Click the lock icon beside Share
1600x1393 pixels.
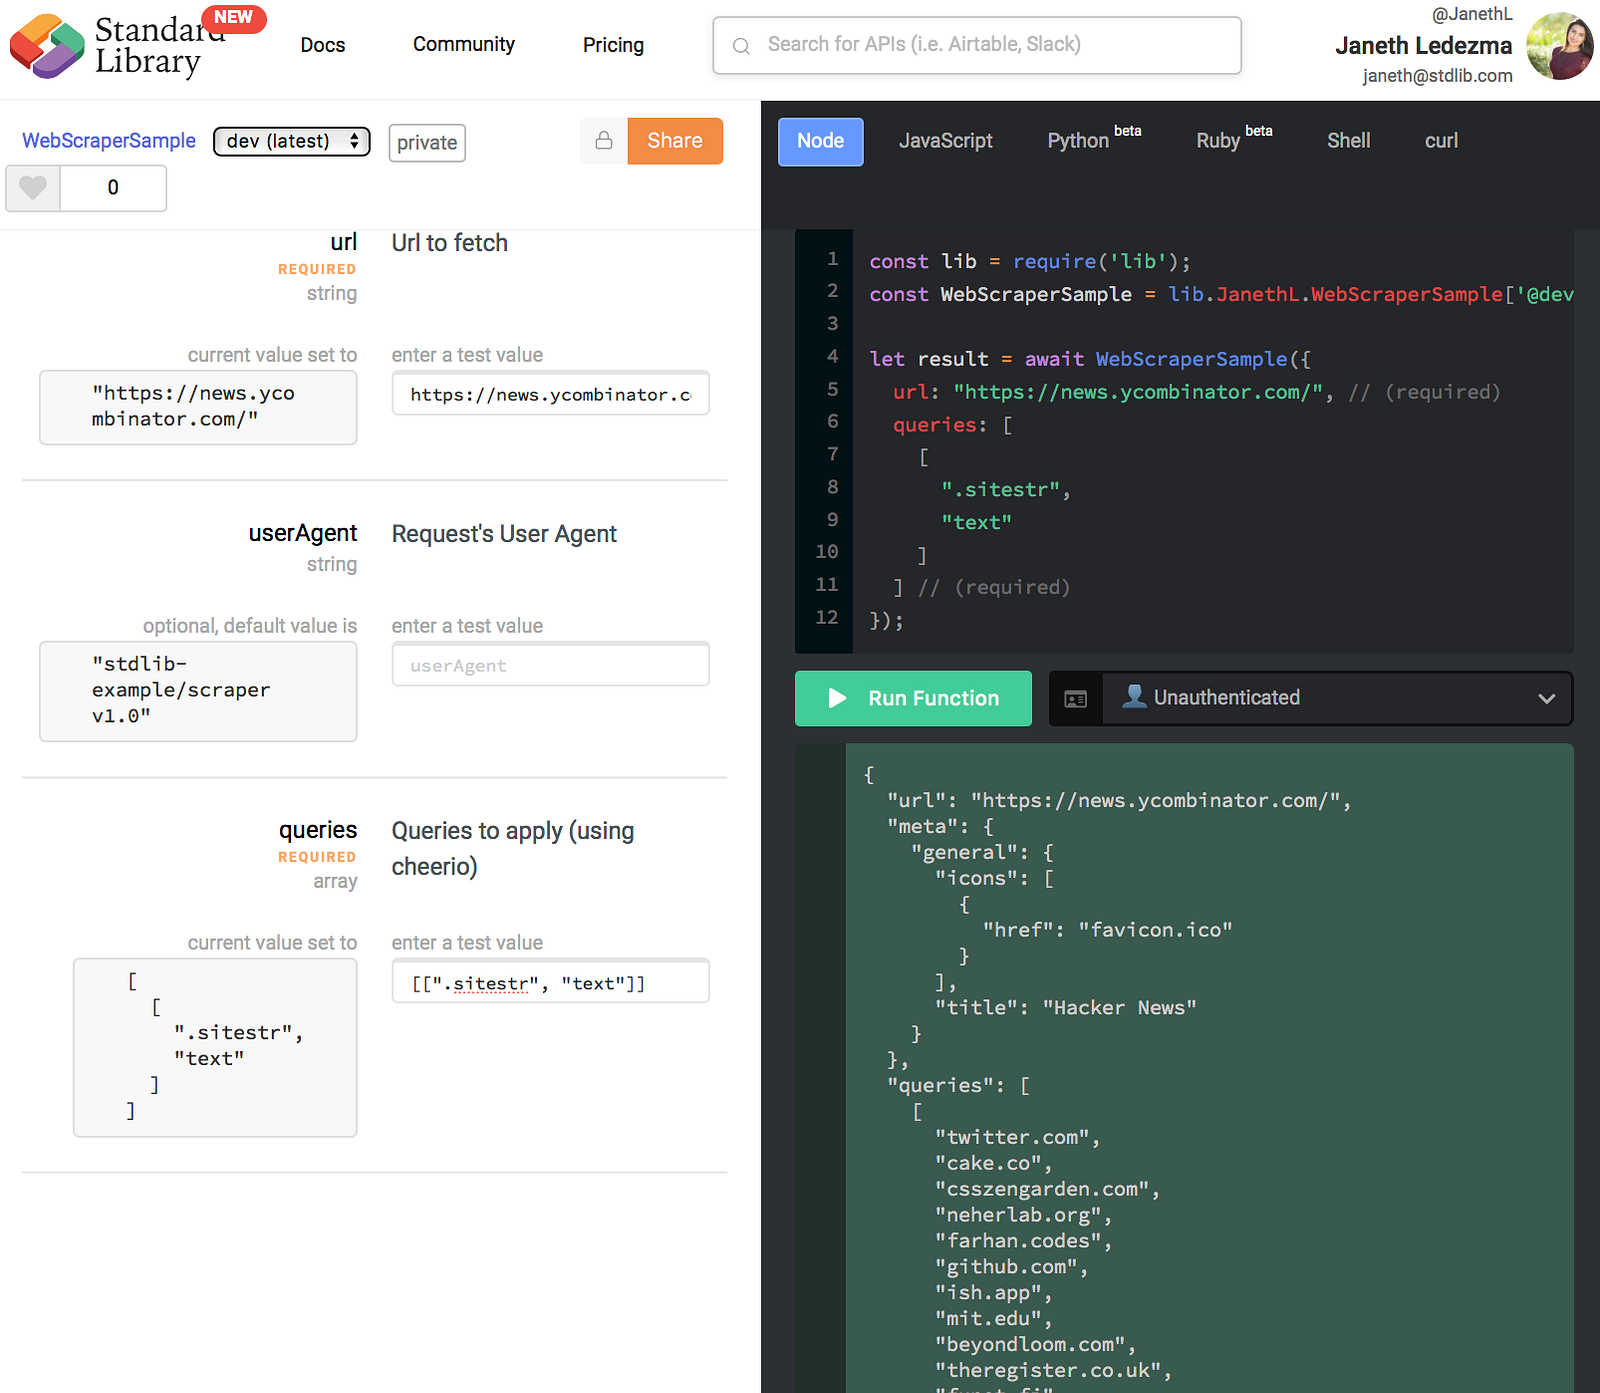pyautogui.click(x=604, y=141)
